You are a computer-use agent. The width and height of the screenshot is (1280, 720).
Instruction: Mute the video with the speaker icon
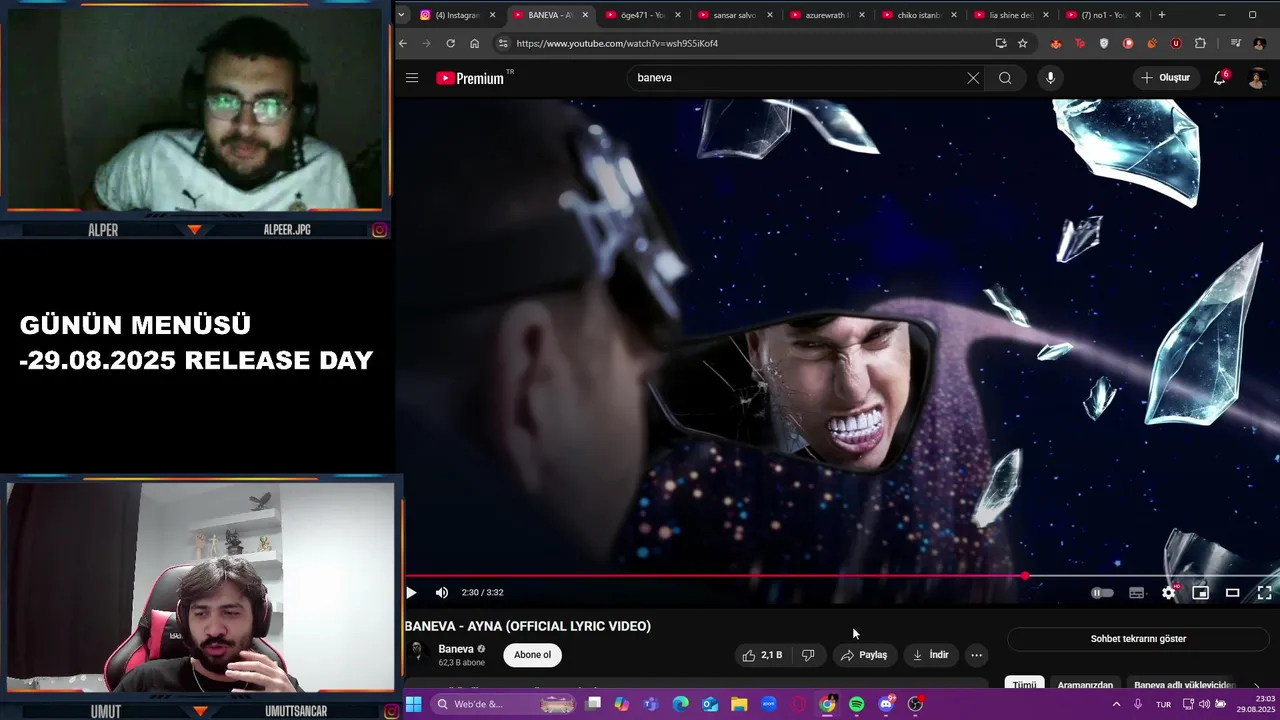coord(442,592)
